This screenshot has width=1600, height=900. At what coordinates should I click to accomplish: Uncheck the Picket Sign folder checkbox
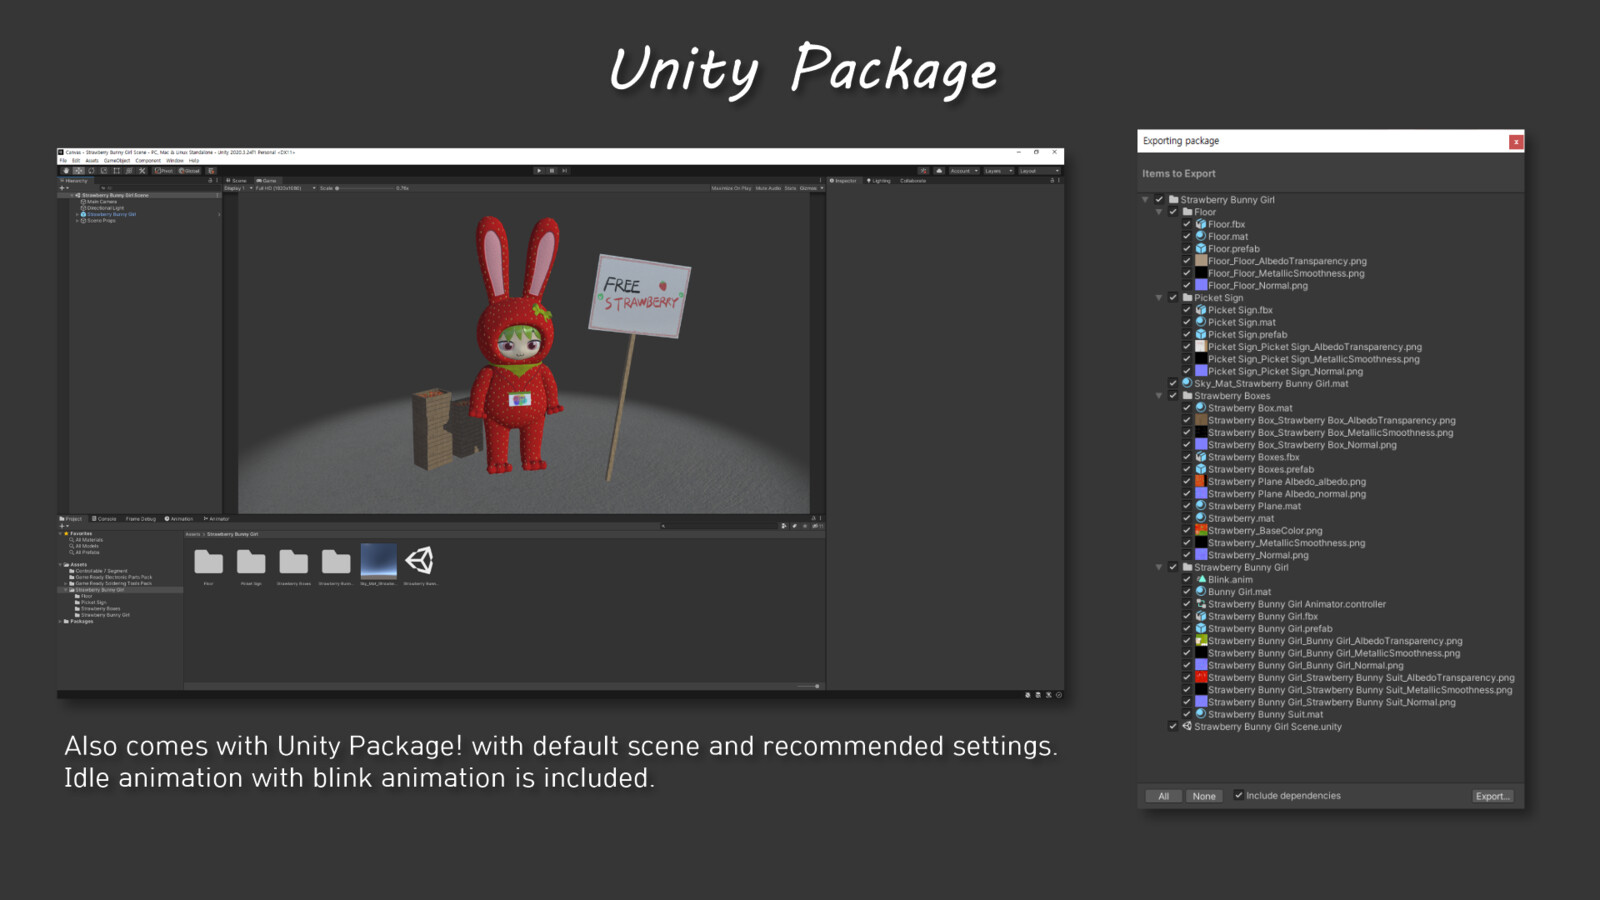point(1173,297)
